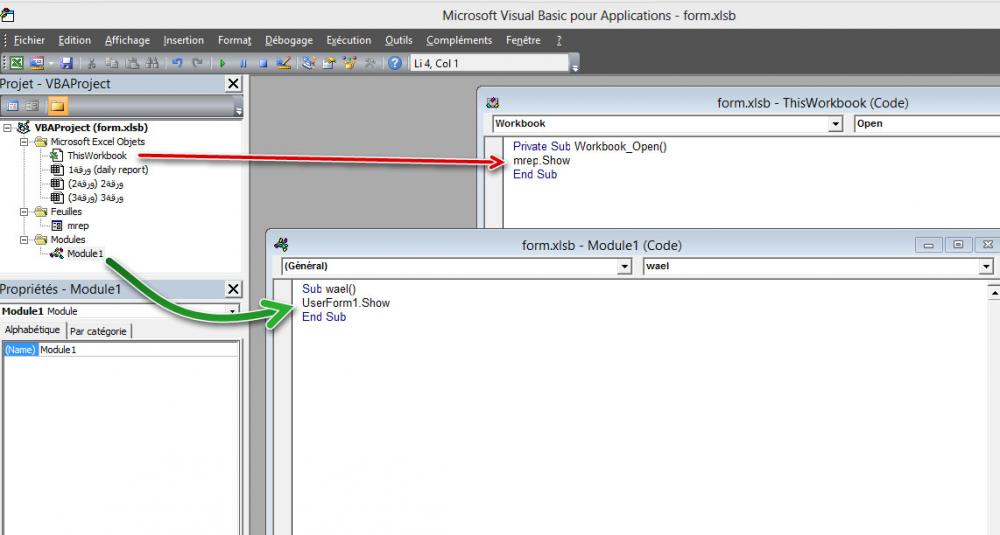
Task: Collapse the VBAProject (form.xlsb) tree node
Action: click(x=8, y=128)
